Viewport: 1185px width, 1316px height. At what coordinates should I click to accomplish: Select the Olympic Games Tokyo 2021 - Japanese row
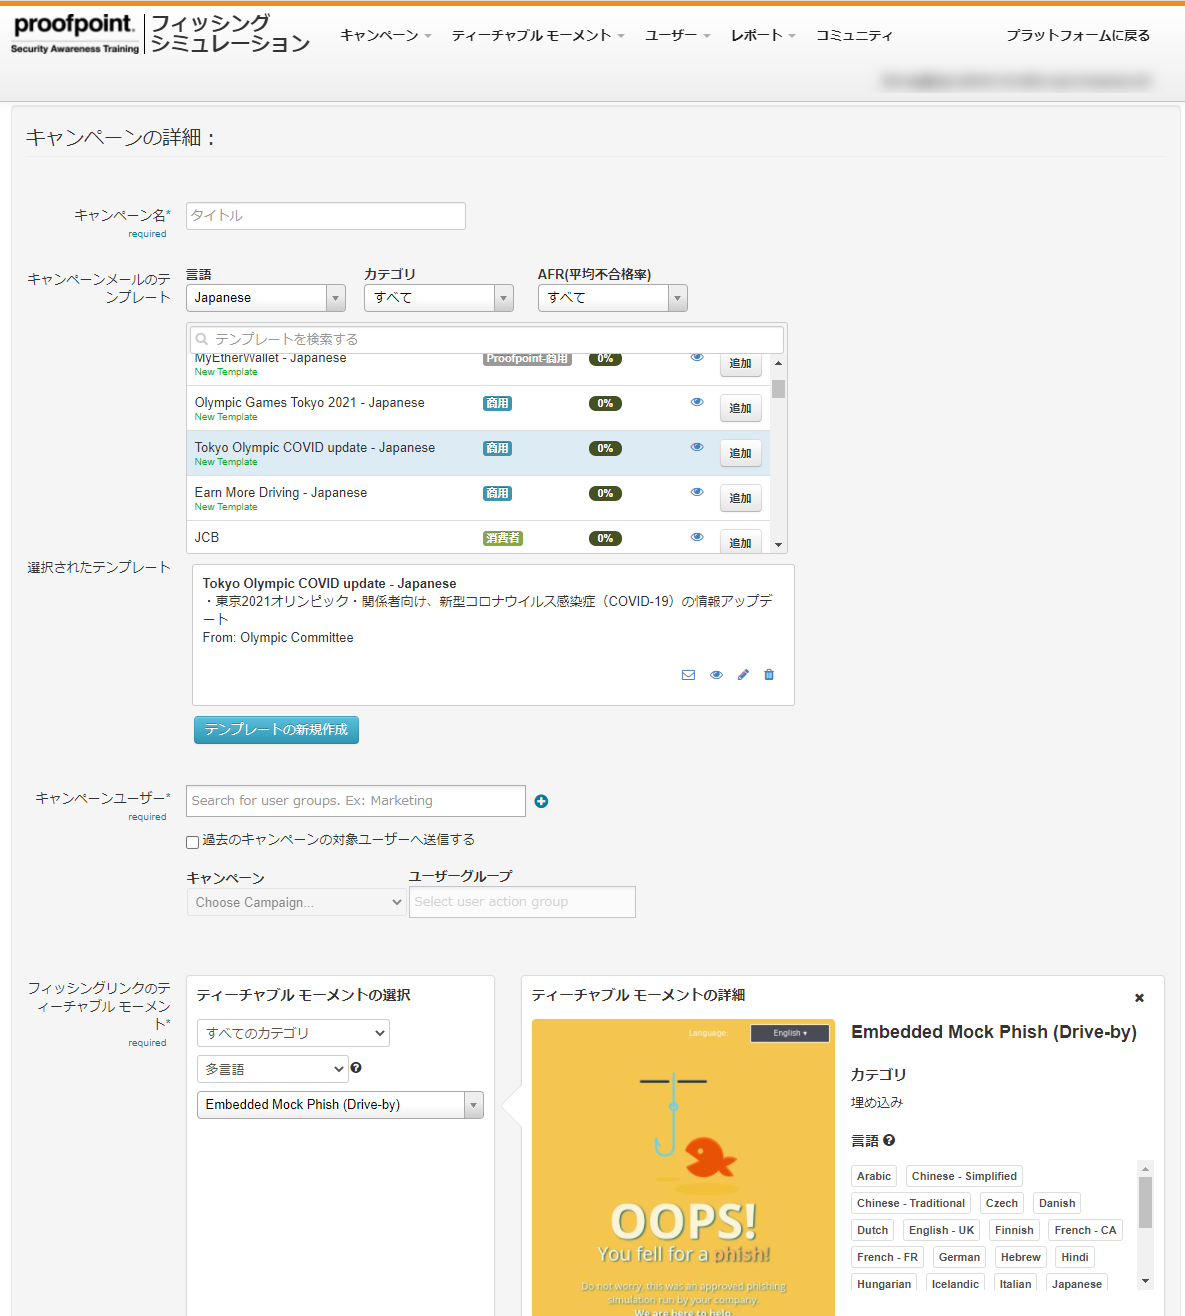(478, 408)
